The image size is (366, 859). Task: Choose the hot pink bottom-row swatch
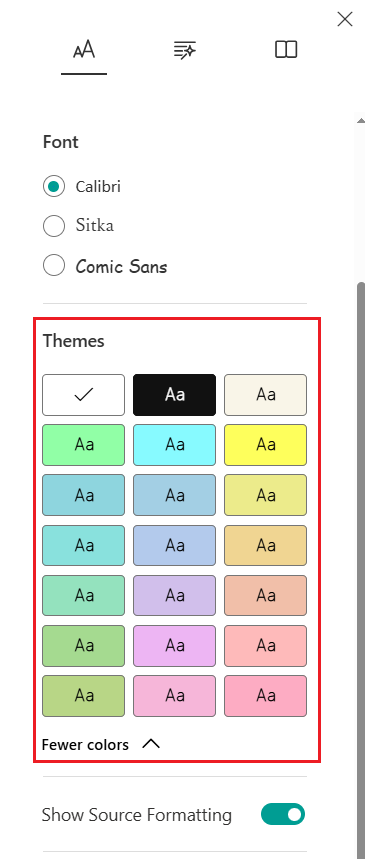pos(265,696)
